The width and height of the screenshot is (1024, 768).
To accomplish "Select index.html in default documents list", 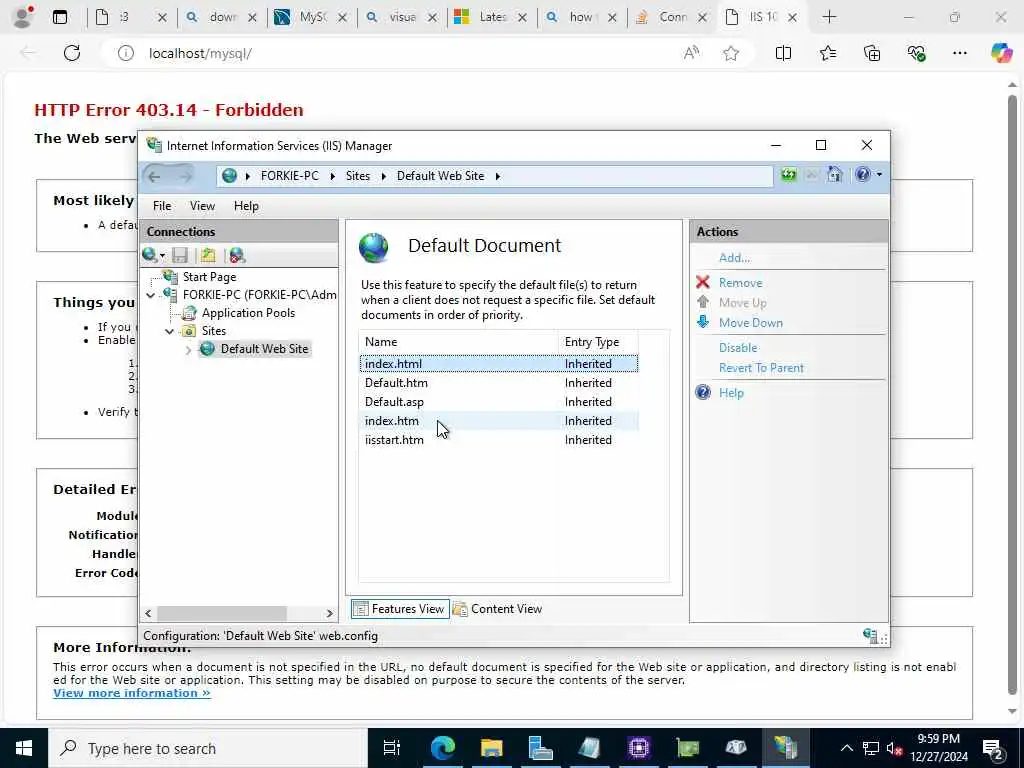I will point(499,364).
